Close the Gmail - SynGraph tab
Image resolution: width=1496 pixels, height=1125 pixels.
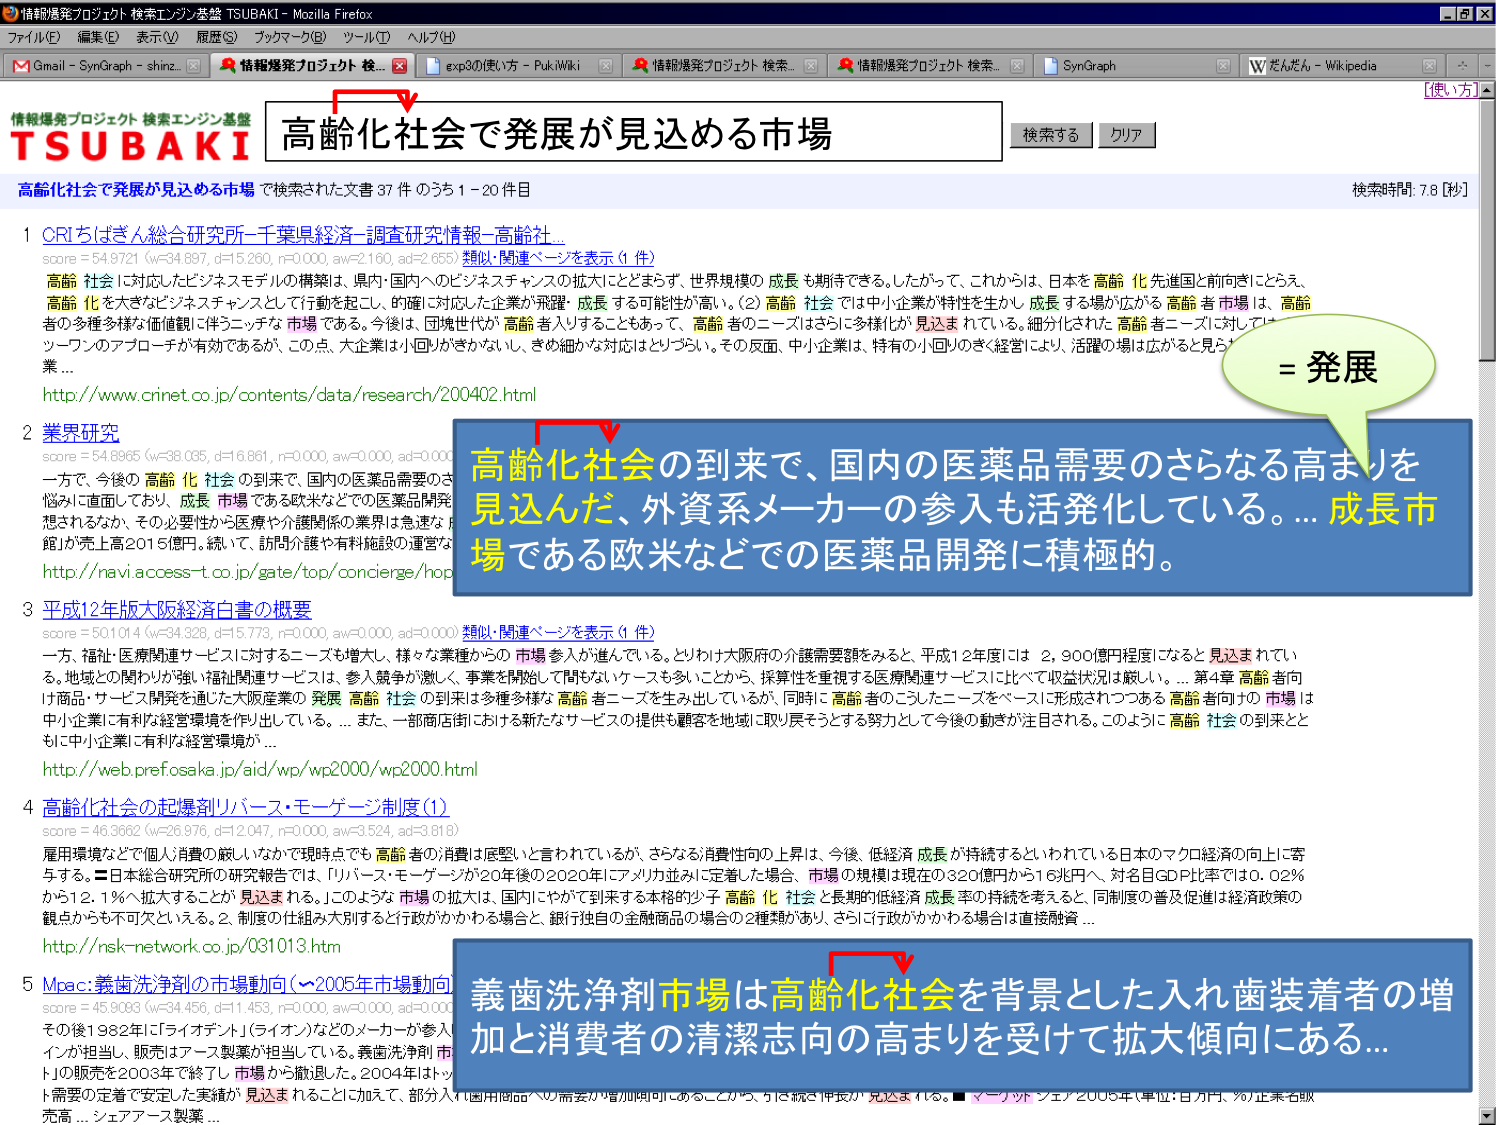[194, 66]
